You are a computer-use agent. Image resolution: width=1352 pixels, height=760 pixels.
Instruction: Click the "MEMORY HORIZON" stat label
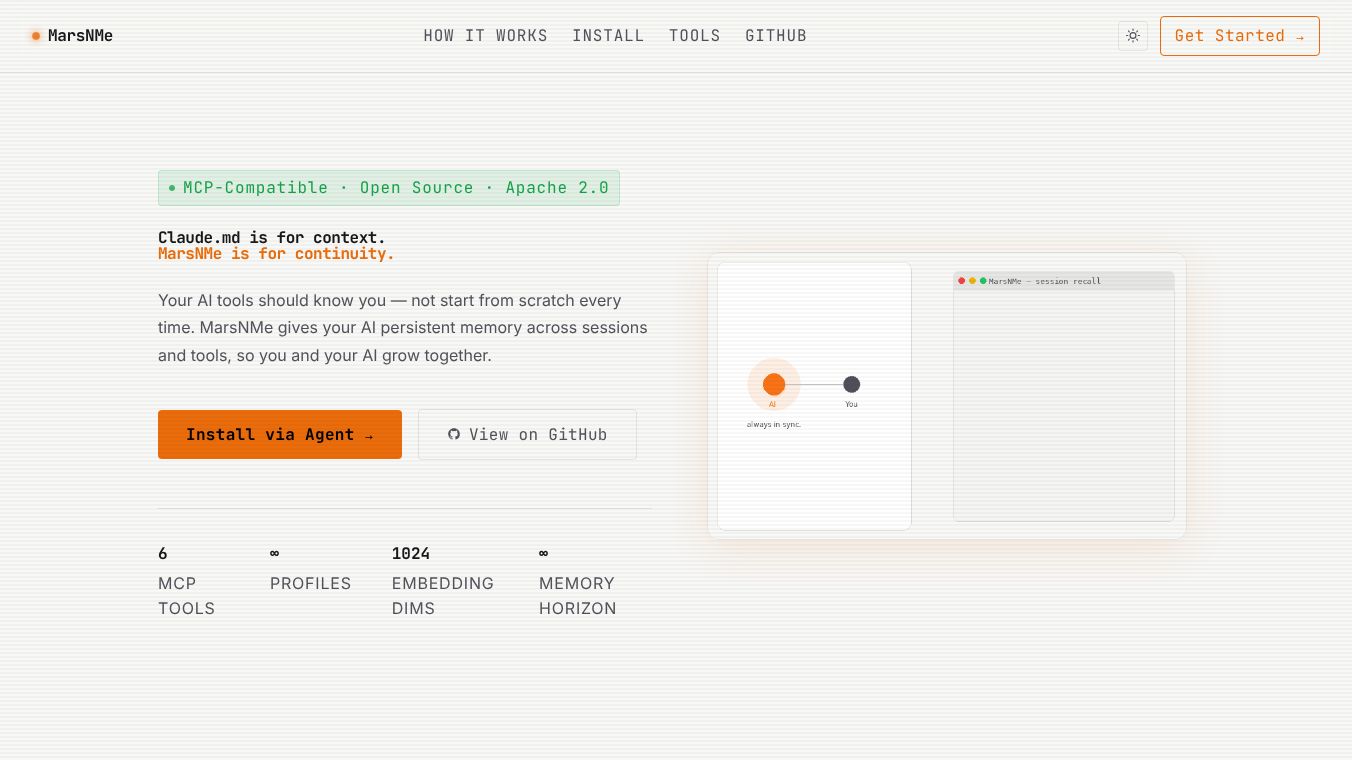(578, 596)
